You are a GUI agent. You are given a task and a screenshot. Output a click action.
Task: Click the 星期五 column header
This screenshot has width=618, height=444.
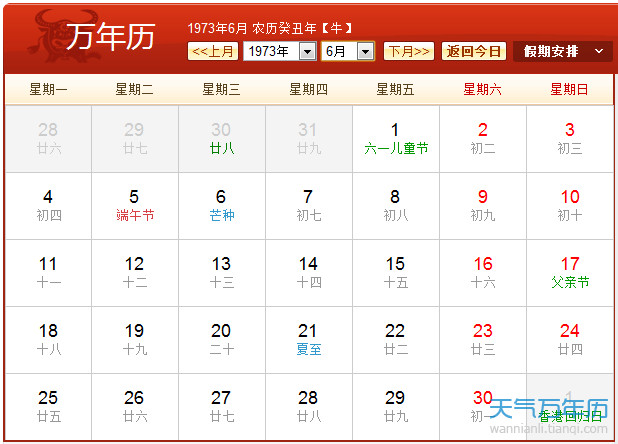click(x=395, y=89)
